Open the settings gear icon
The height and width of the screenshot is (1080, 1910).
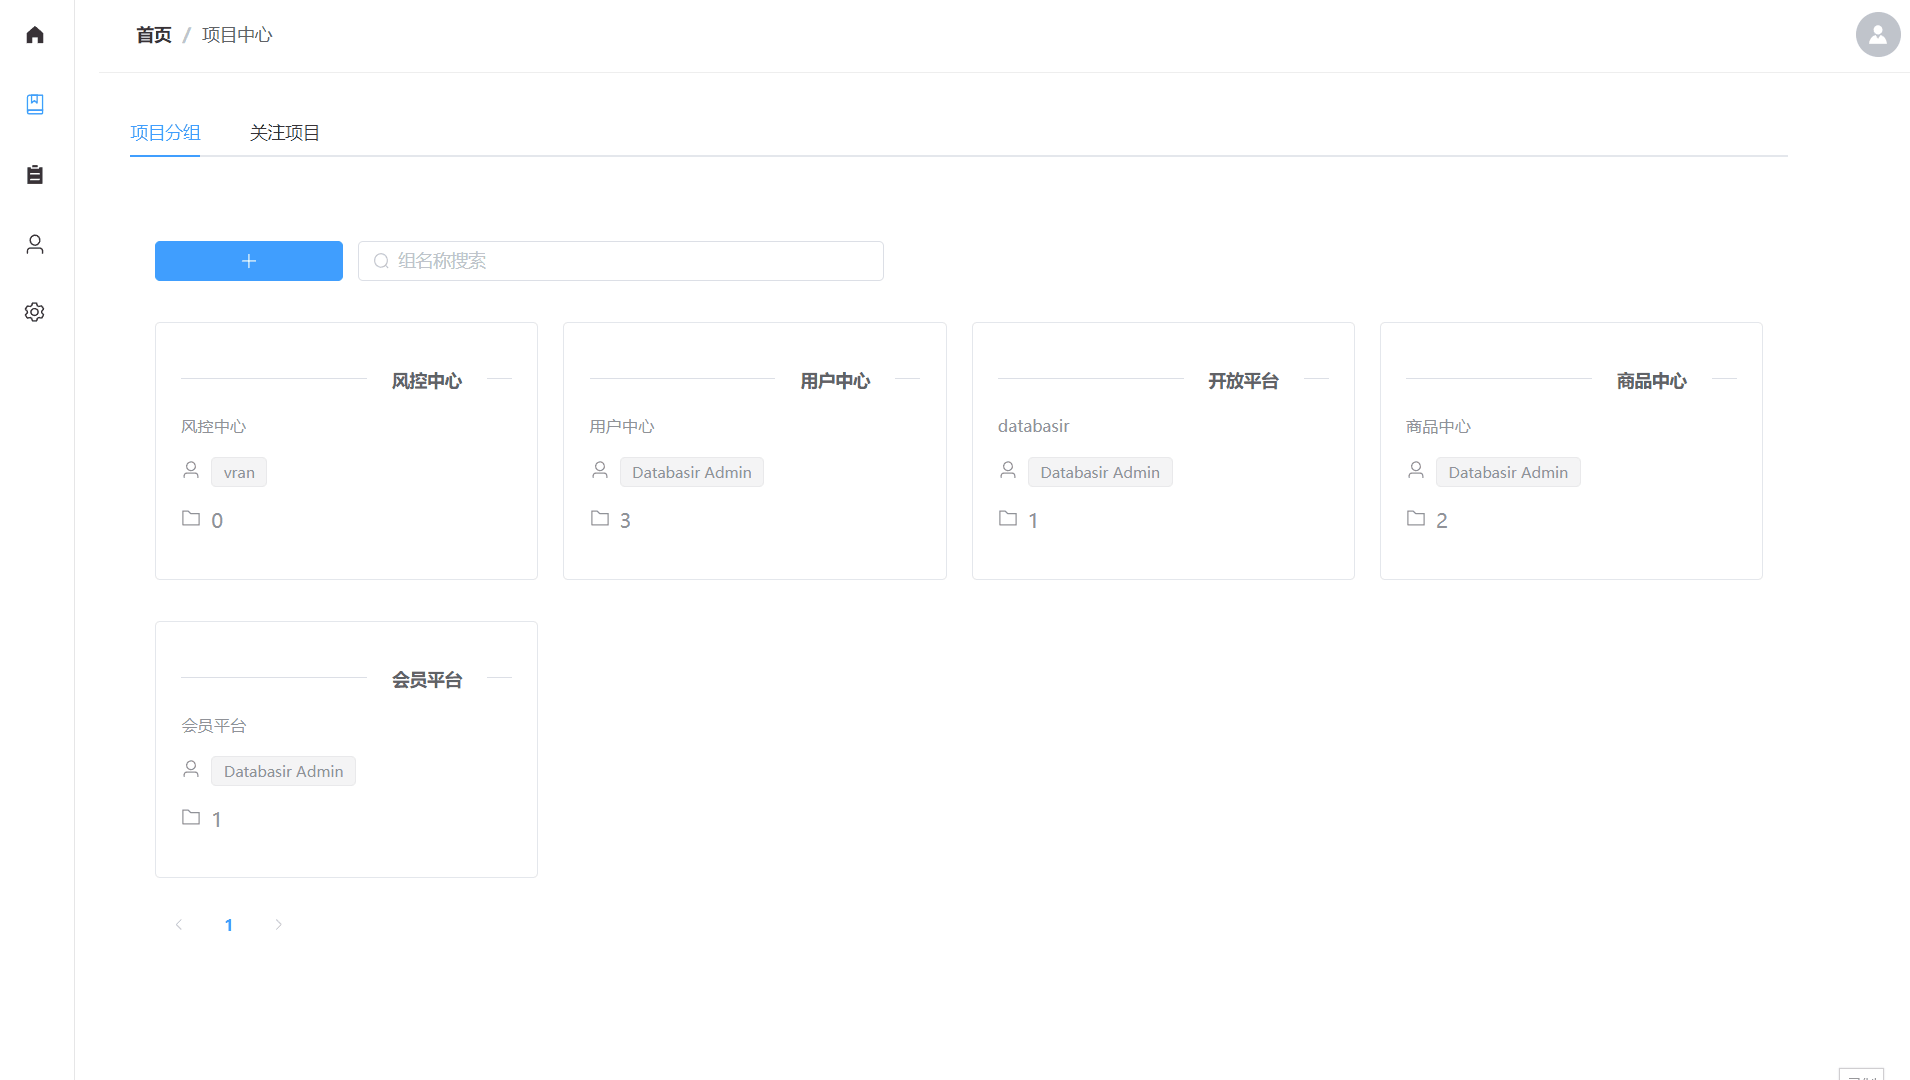coord(35,312)
